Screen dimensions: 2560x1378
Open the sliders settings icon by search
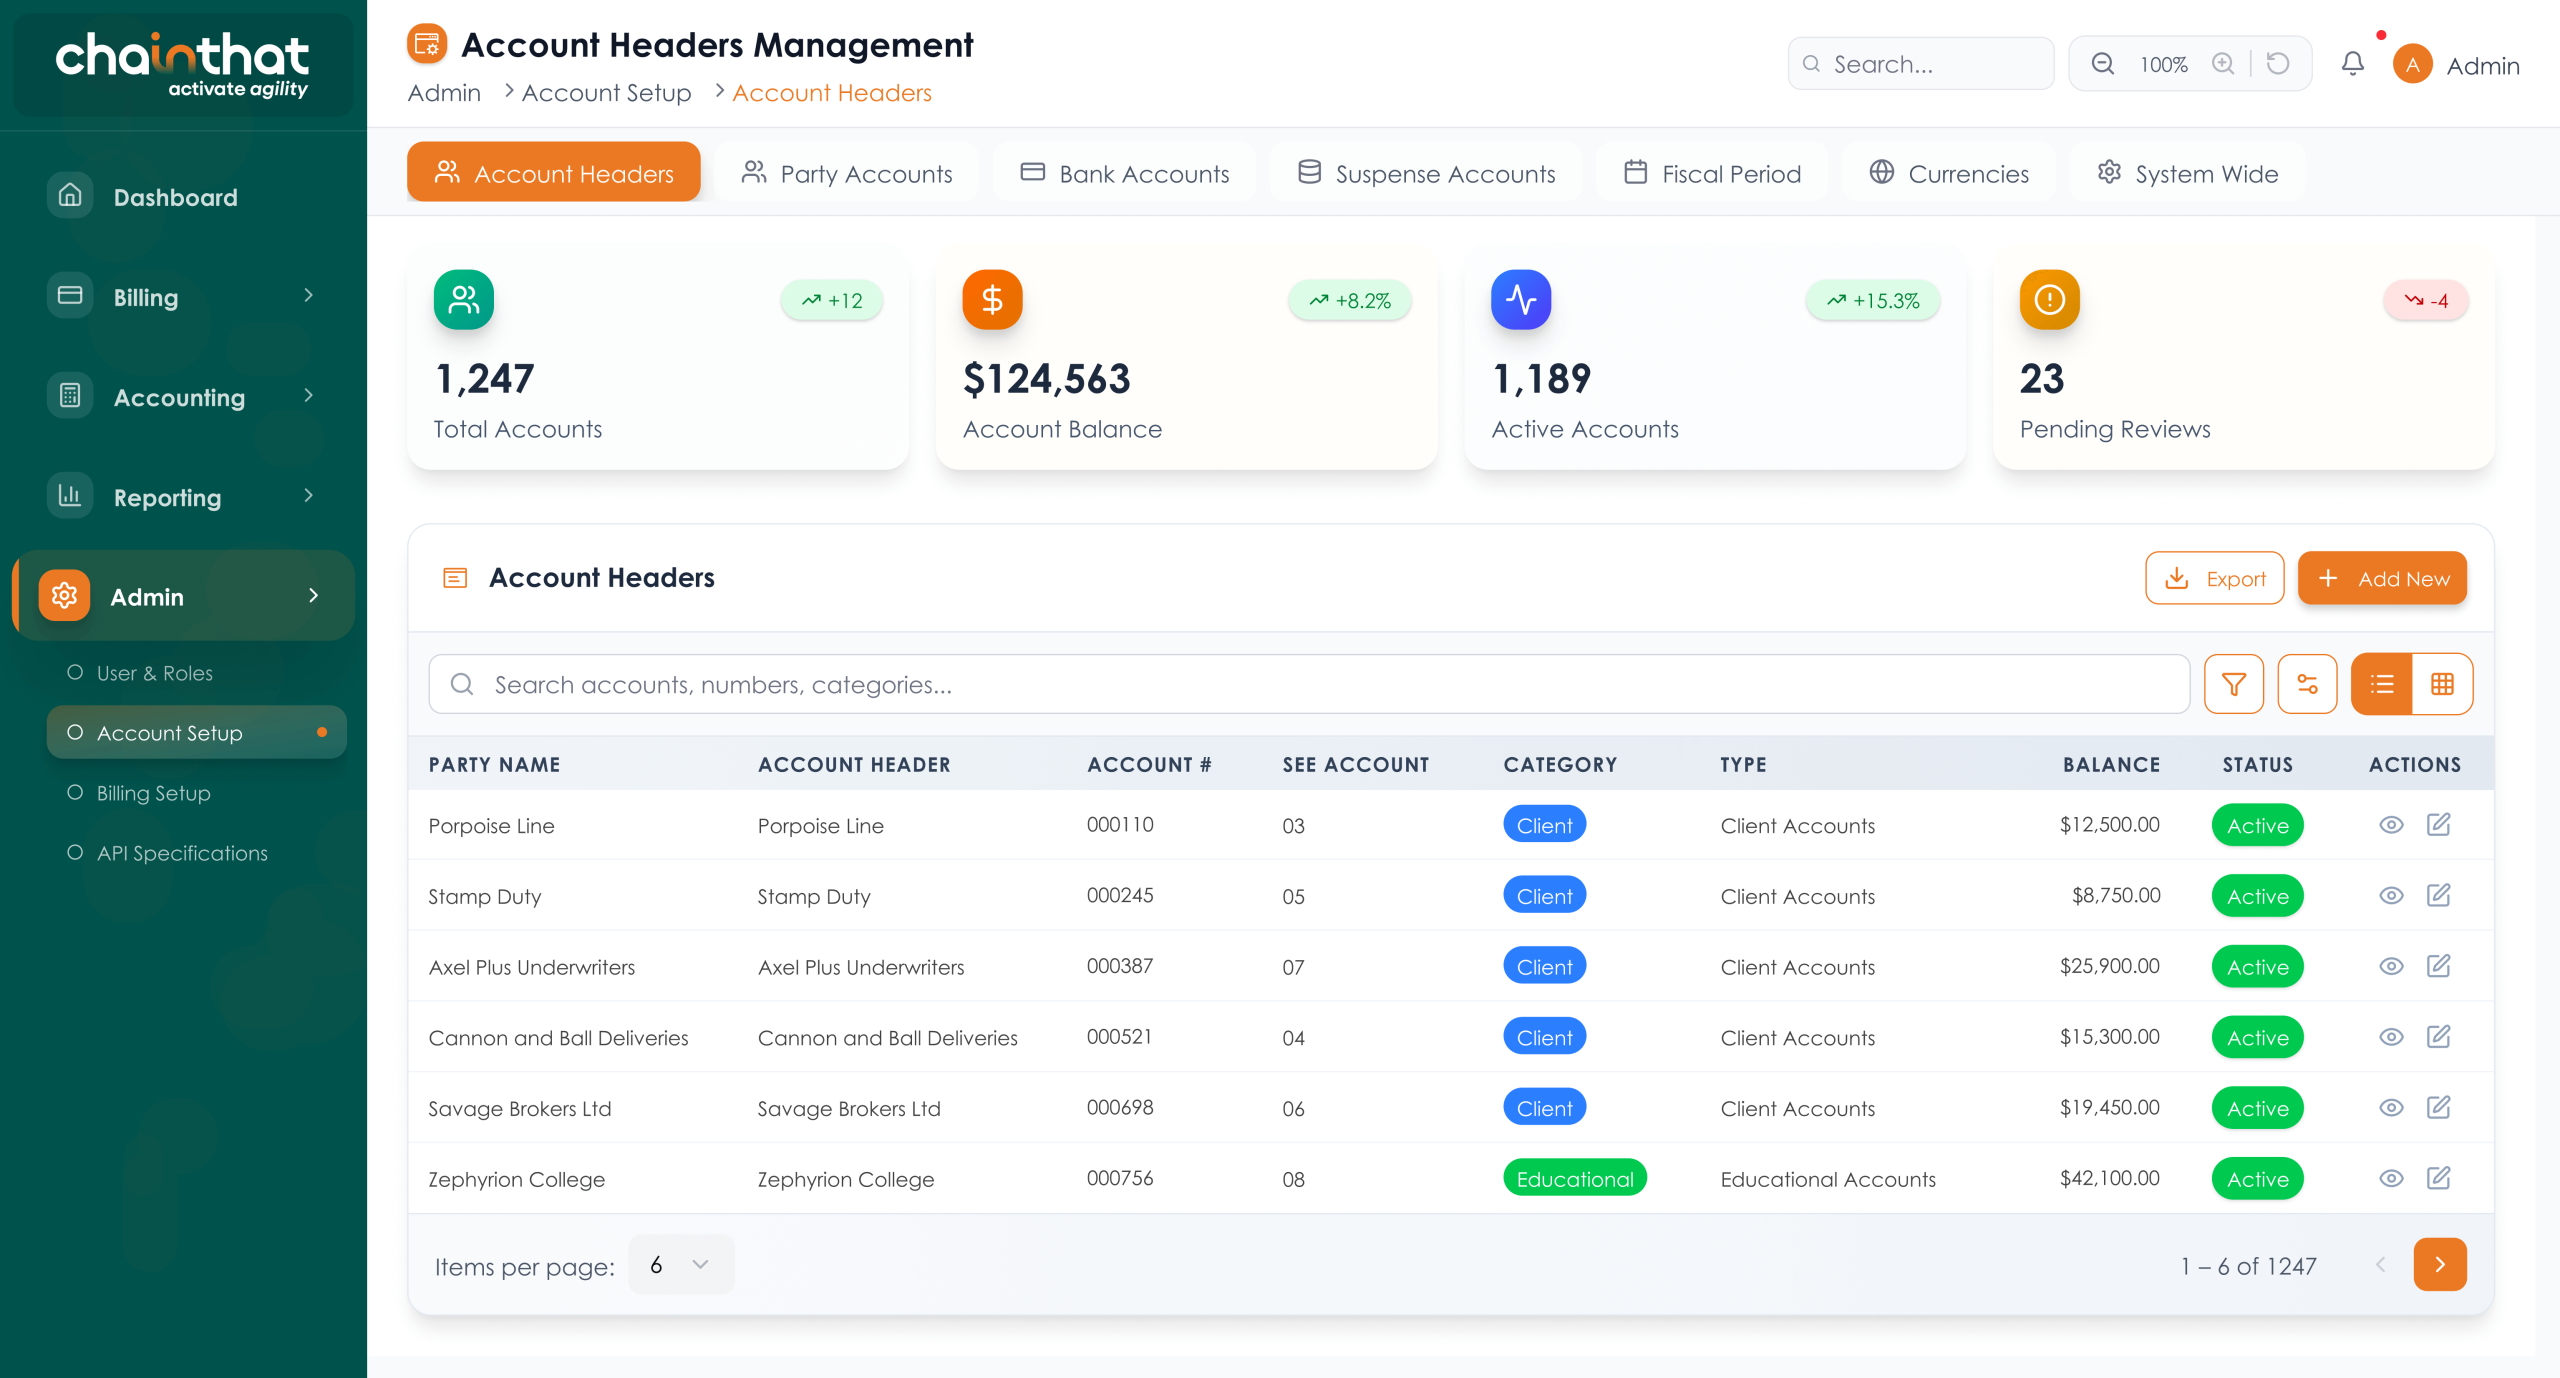[2307, 684]
